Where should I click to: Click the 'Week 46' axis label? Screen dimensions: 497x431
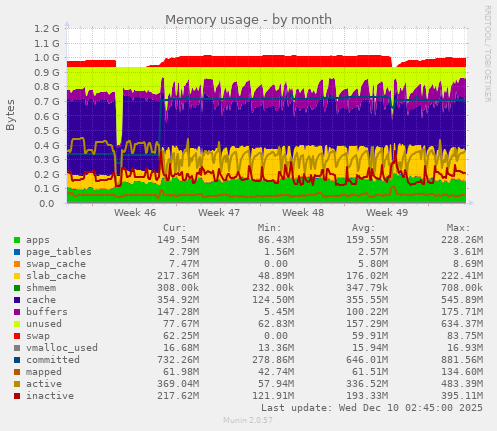tap(135, 213)
